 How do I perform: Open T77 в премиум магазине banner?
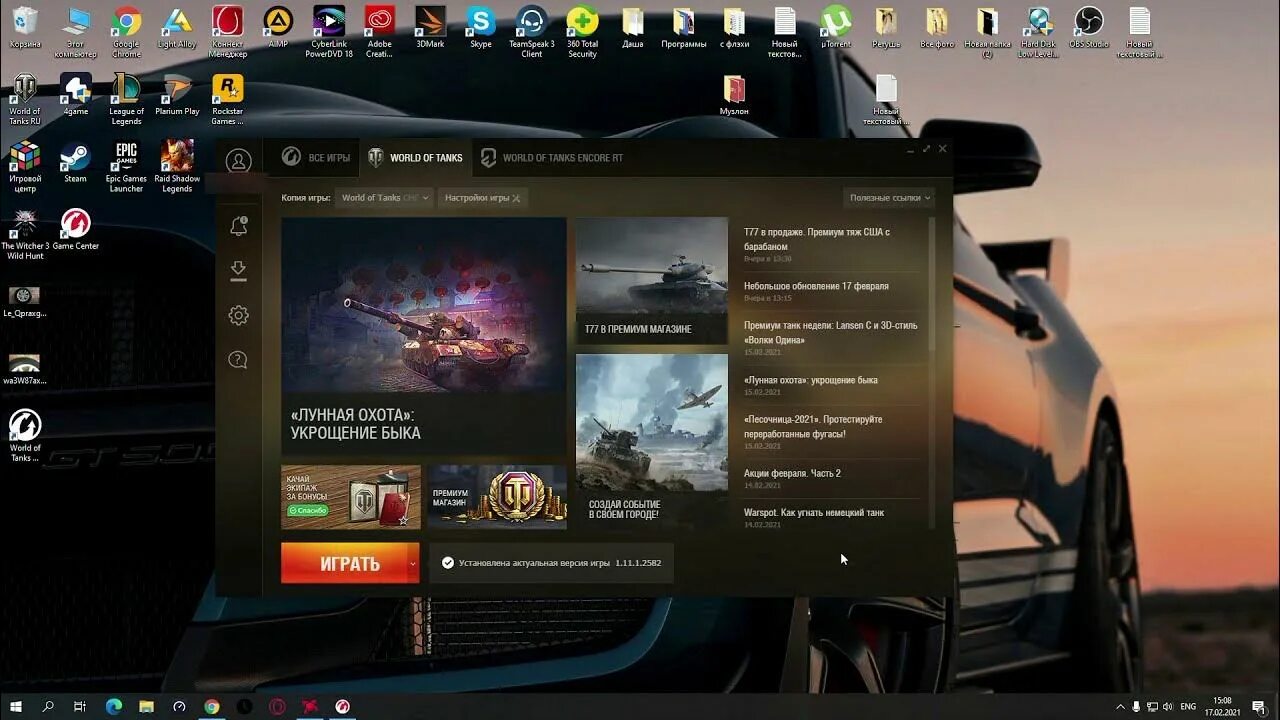pos(652,281)
